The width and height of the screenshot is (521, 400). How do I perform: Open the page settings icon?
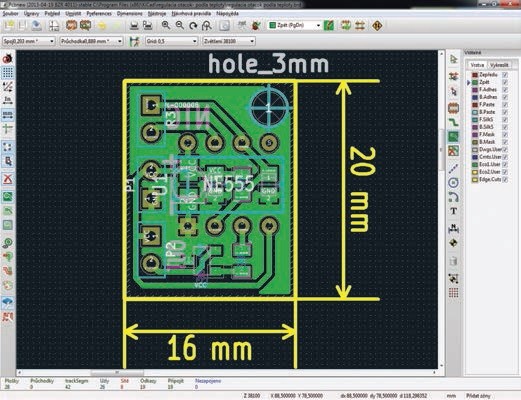(54, 26)
